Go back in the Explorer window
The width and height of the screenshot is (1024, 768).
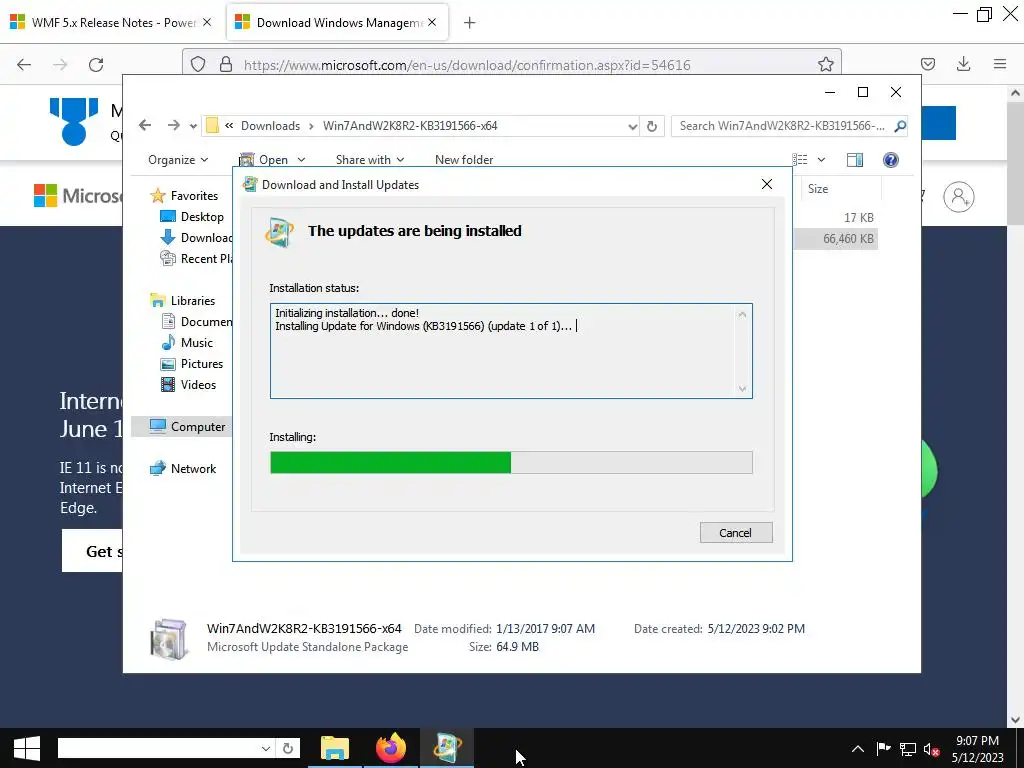(145, 125)
